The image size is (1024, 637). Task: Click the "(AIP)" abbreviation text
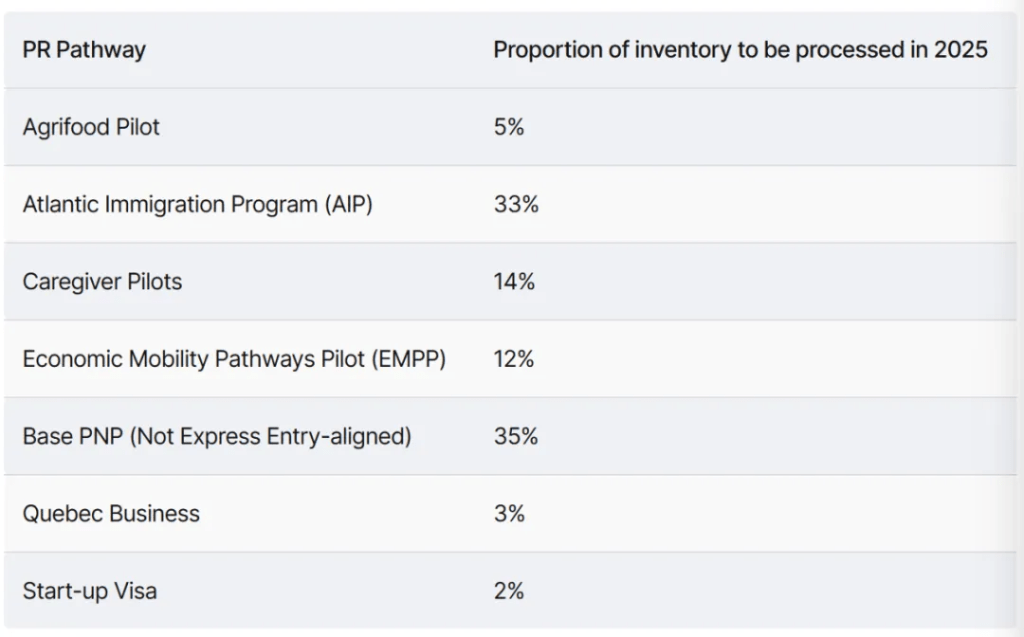tap(349, 204)
